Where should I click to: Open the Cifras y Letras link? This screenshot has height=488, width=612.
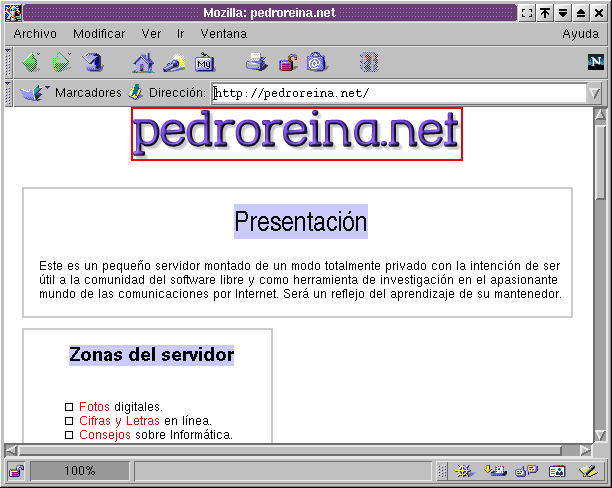click(119, 421)
